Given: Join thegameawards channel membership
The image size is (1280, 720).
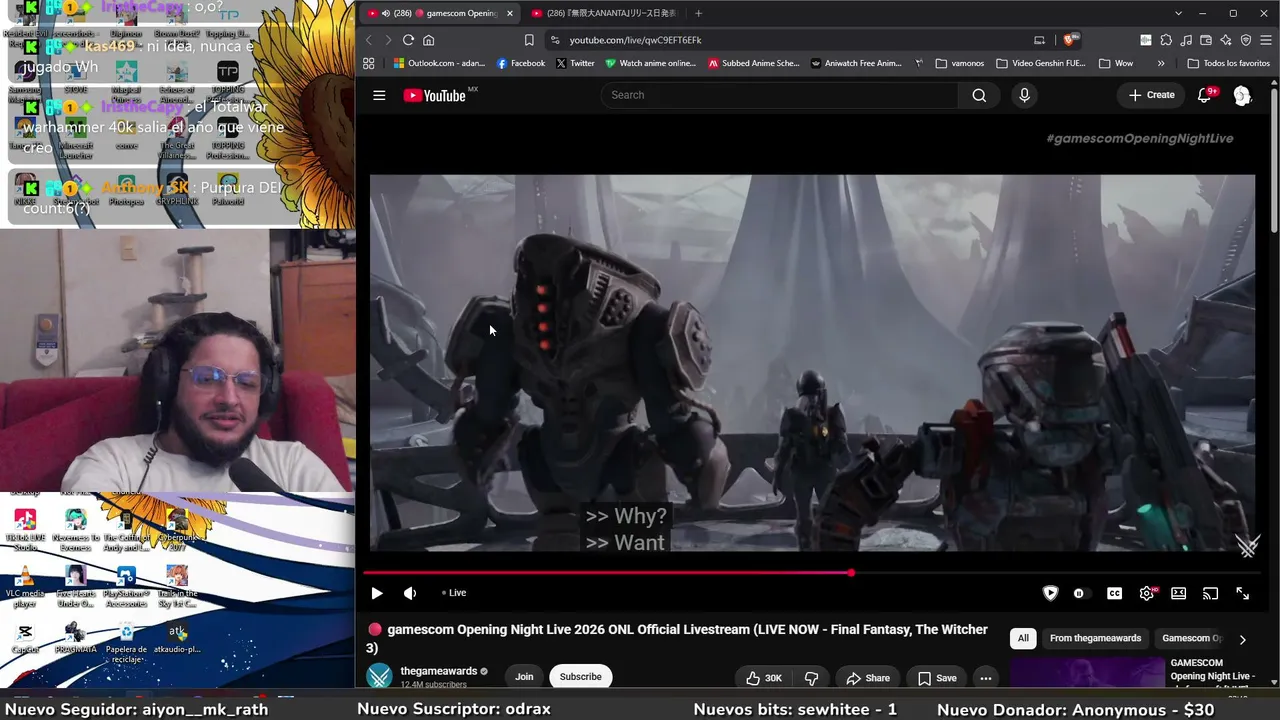Looking at the screenshot, I should tap(524, 677).
